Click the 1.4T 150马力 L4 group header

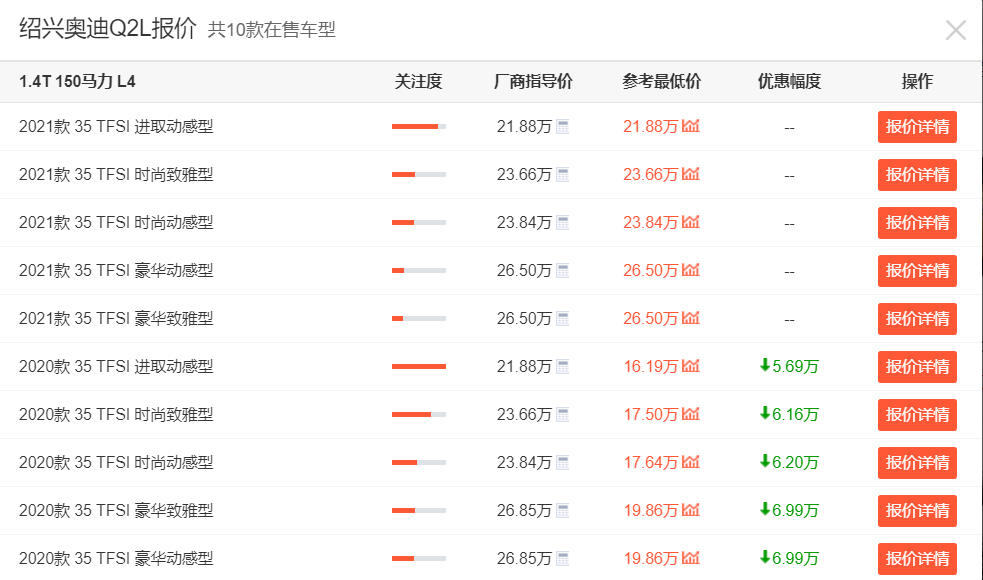pos(77,82)
